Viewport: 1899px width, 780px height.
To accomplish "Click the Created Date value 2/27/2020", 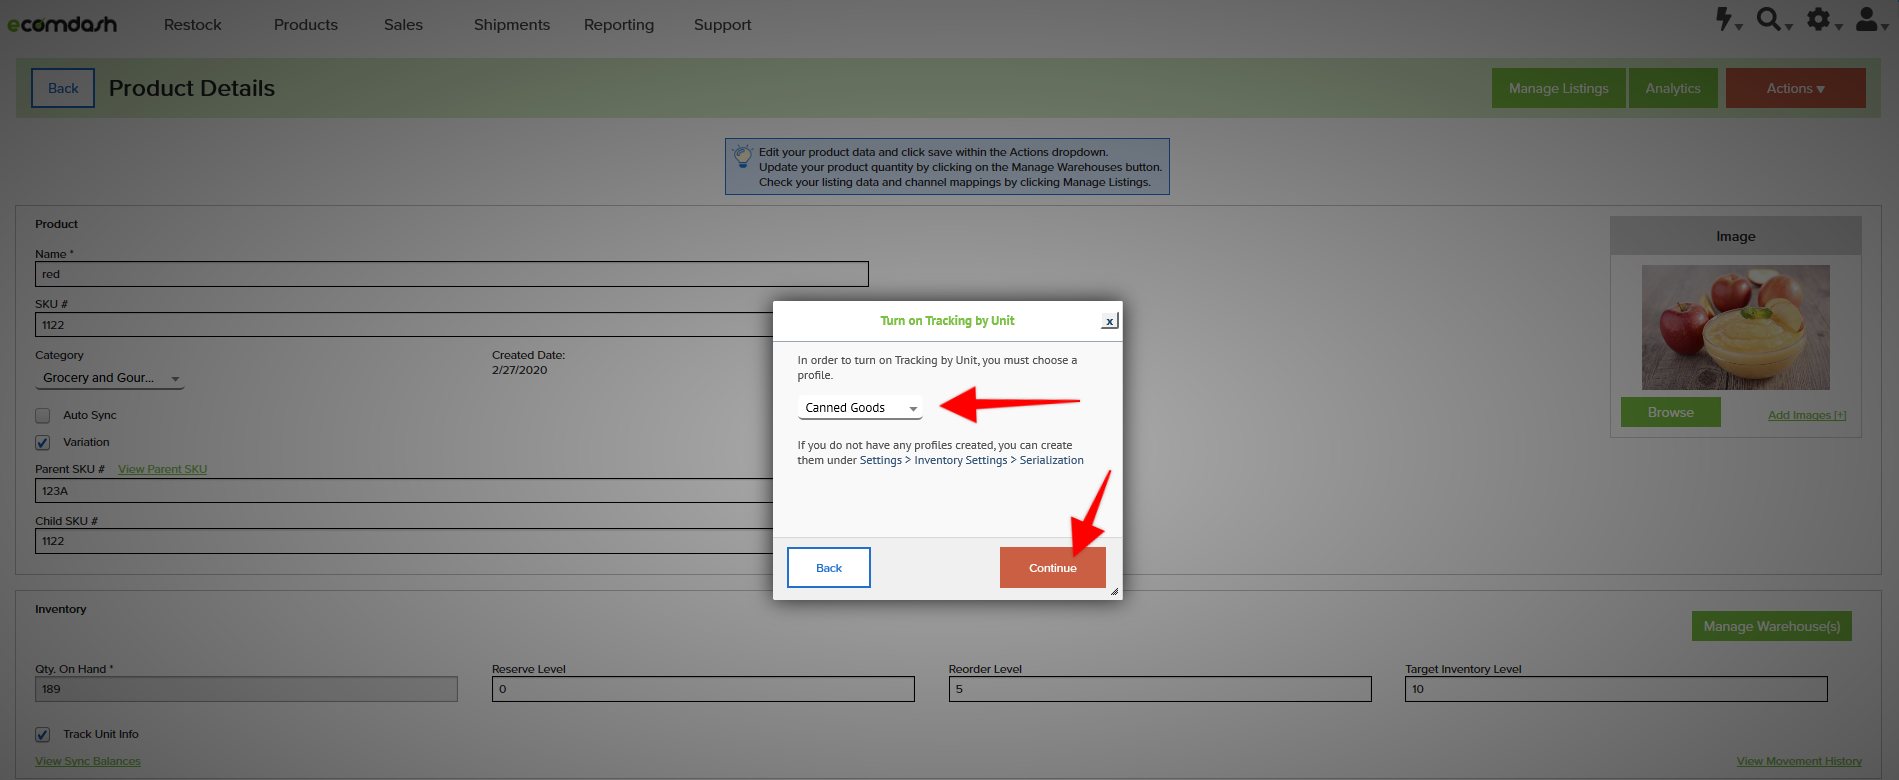I will coord(519,370).
